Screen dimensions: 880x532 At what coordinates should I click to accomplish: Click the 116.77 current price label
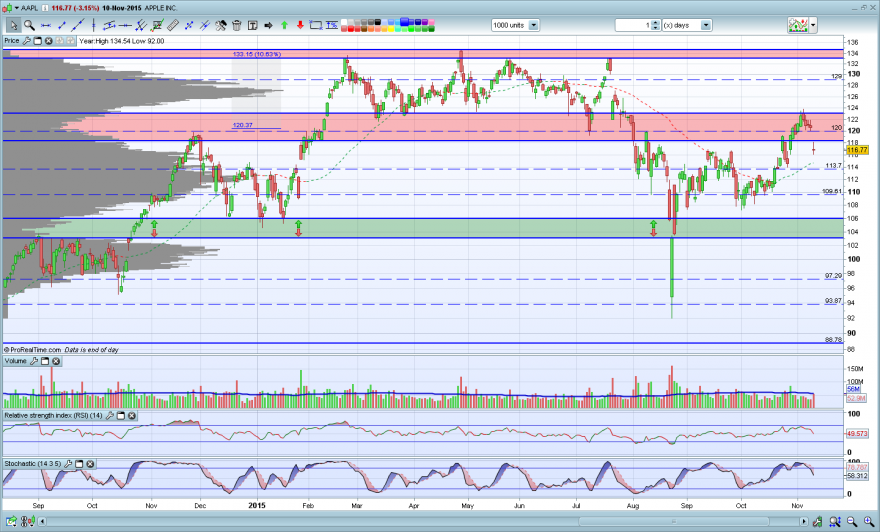tap(857, 150)
